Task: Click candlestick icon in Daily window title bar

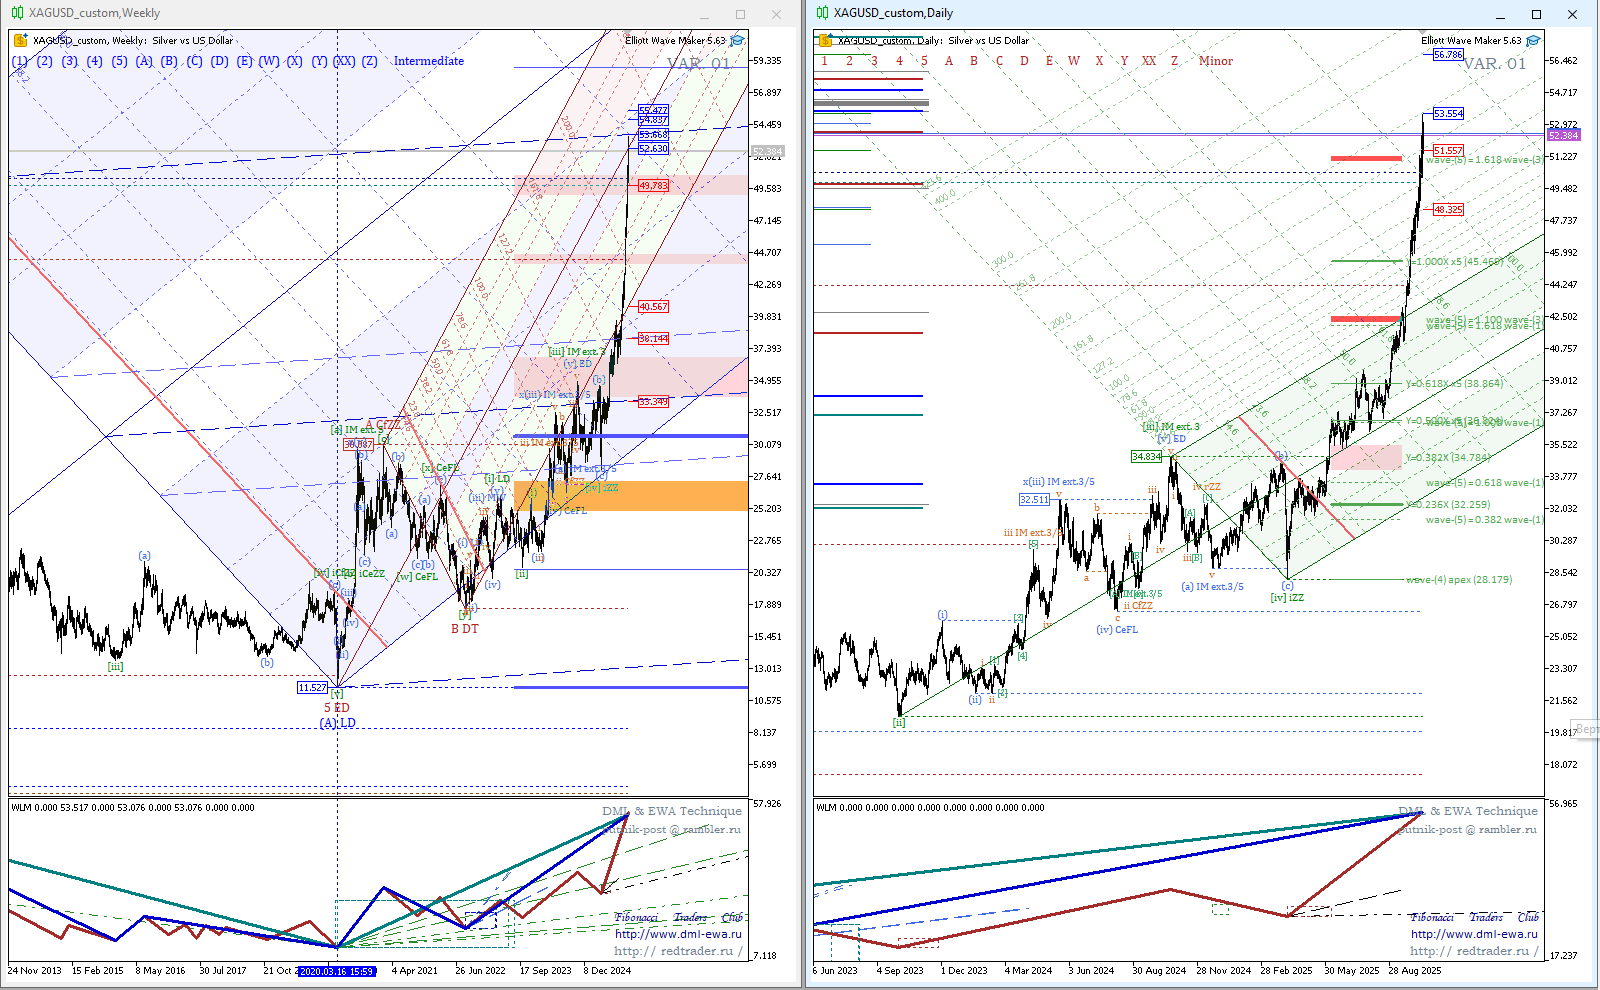Action: [x=822, y=13]
